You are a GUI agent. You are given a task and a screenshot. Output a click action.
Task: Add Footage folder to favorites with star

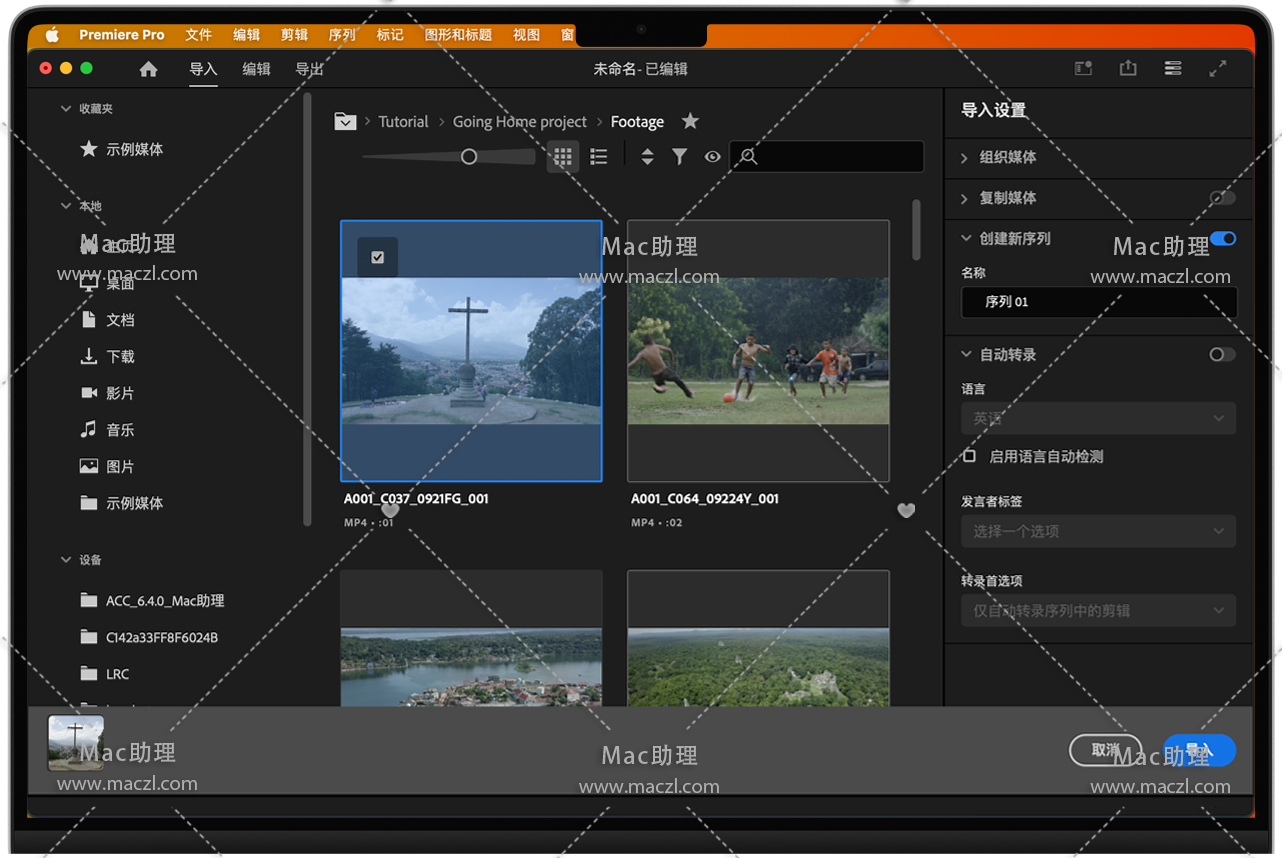tap(690, 121)
